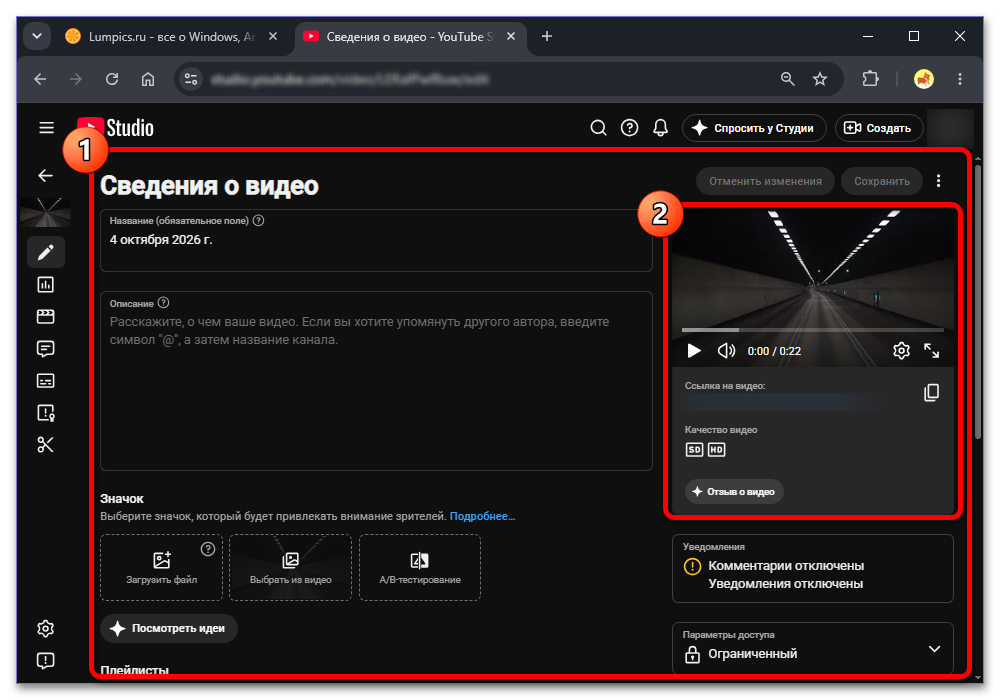This screenshot has width=1000, height=700.
Task: Click Создать button
Action: pos(879,128)
